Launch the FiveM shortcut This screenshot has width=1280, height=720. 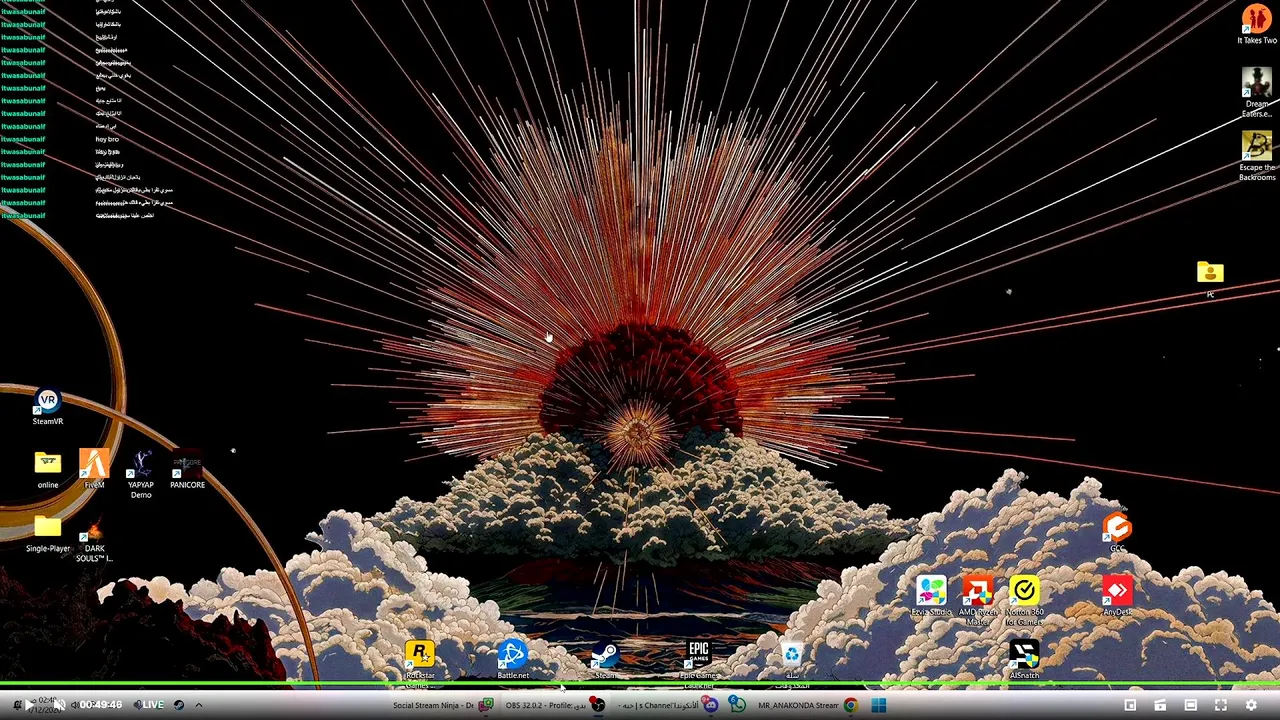[x=94, y=470]
